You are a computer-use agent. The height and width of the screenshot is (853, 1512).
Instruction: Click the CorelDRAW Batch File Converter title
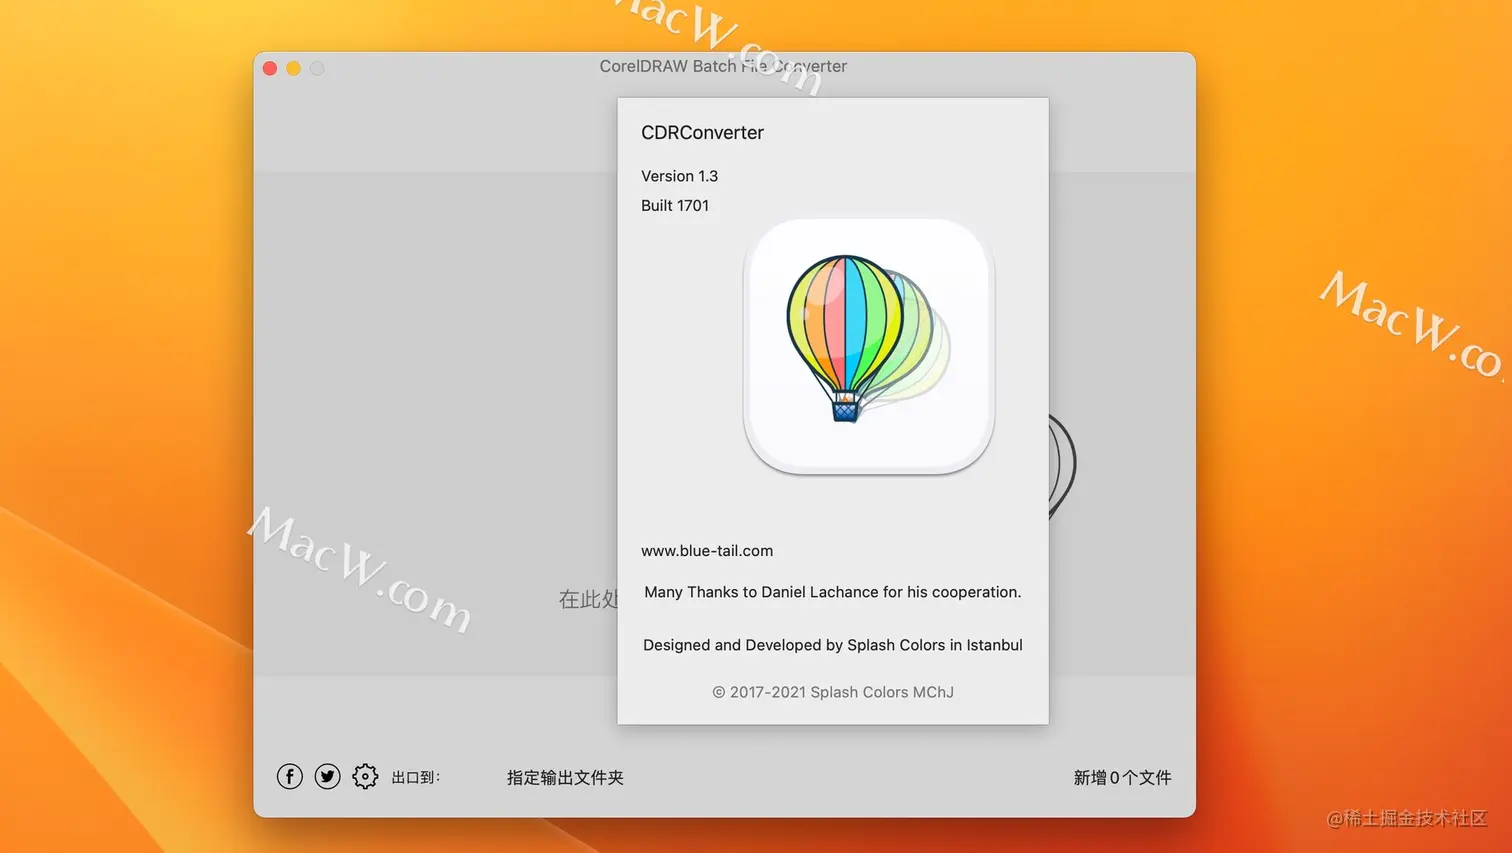pos(723,66)
